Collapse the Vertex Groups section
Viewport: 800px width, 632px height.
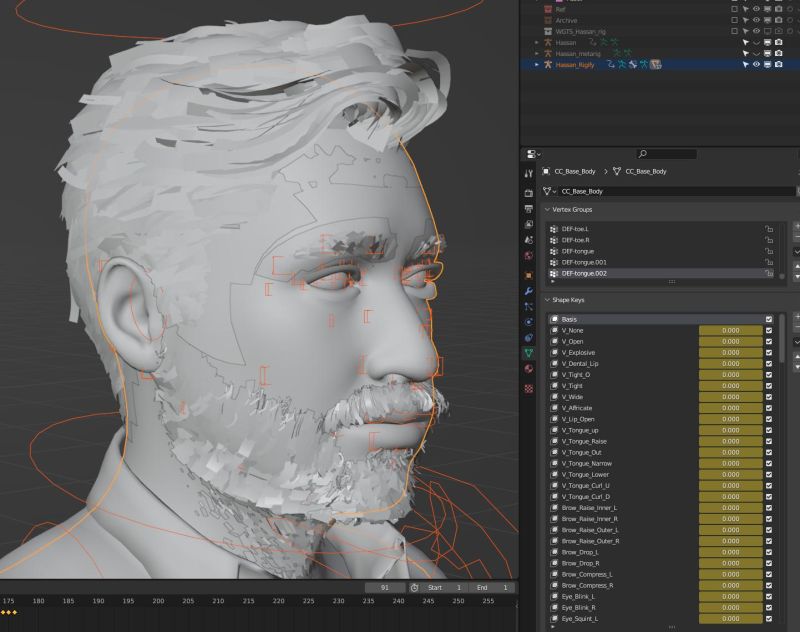coord(546,210)
